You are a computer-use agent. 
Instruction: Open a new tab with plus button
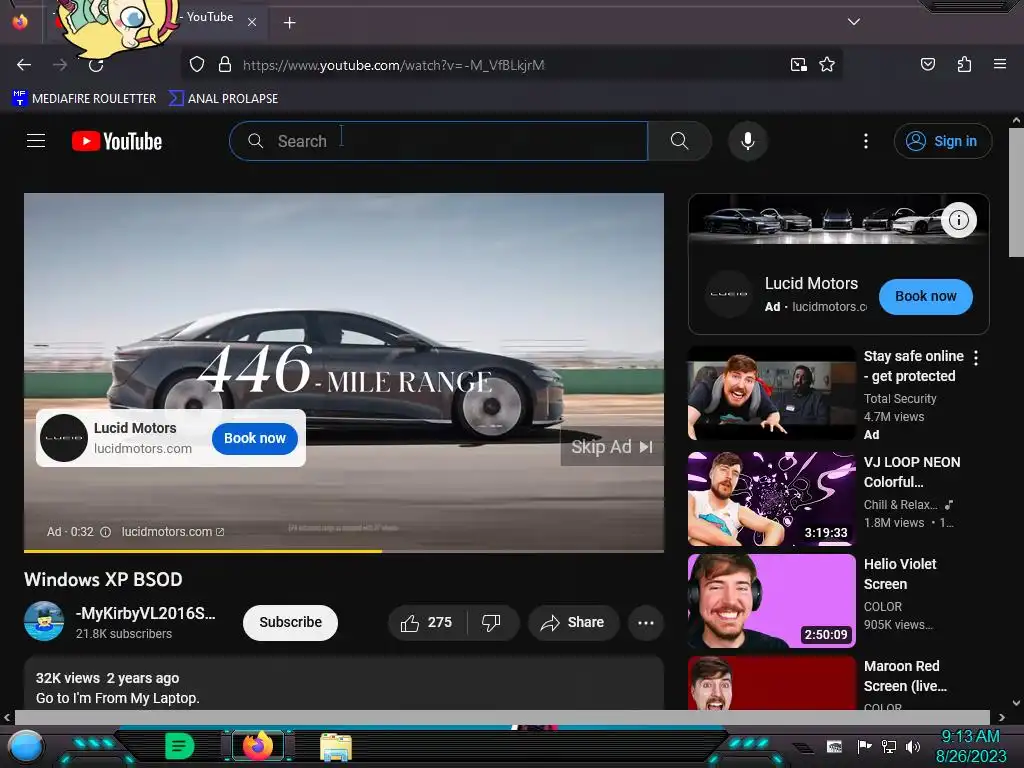click(289, 23)
